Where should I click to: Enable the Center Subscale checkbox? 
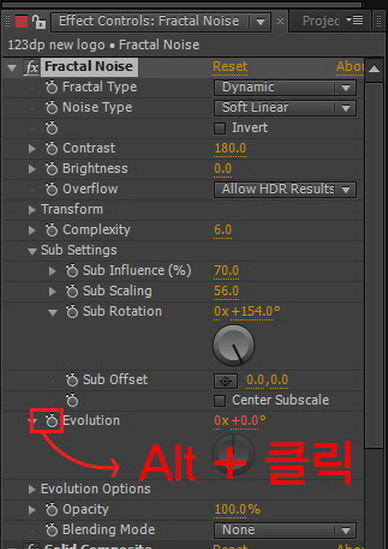[220, 401]
